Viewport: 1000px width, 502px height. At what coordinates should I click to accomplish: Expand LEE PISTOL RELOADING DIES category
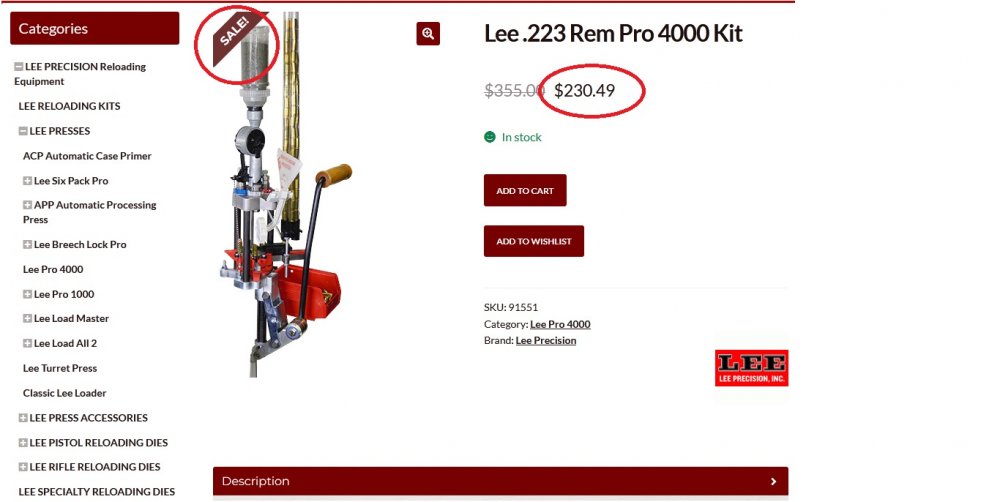(23, 443)
